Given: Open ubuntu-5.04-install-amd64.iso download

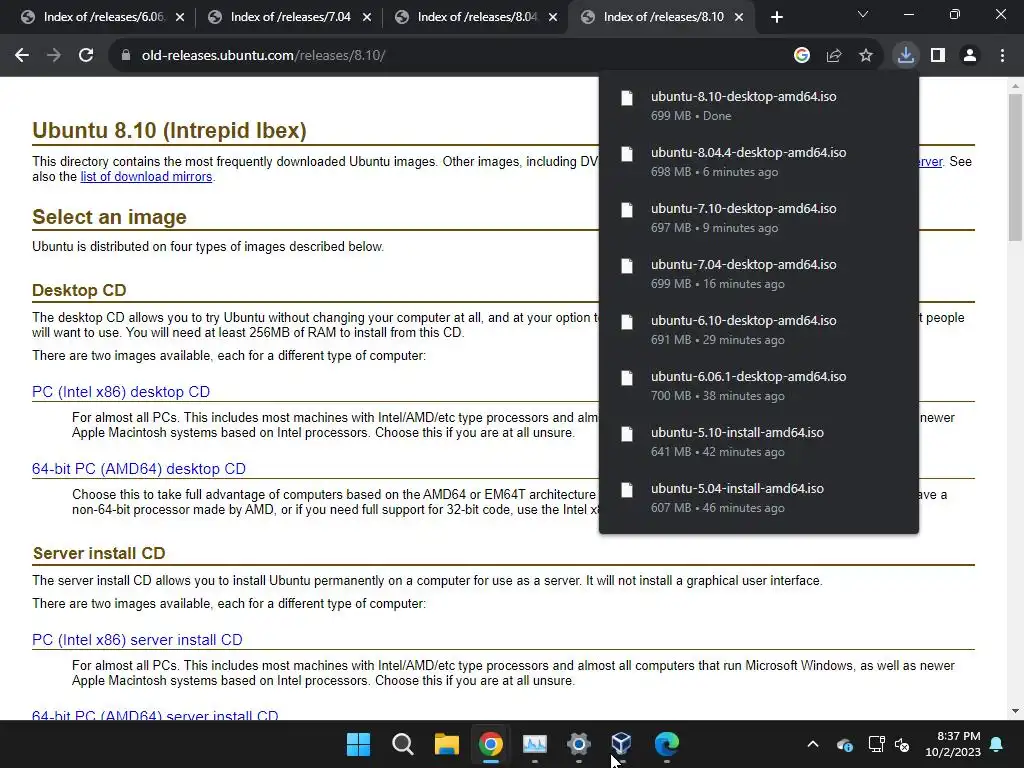Looking at the screenshot, I should (x=758, y=498).
